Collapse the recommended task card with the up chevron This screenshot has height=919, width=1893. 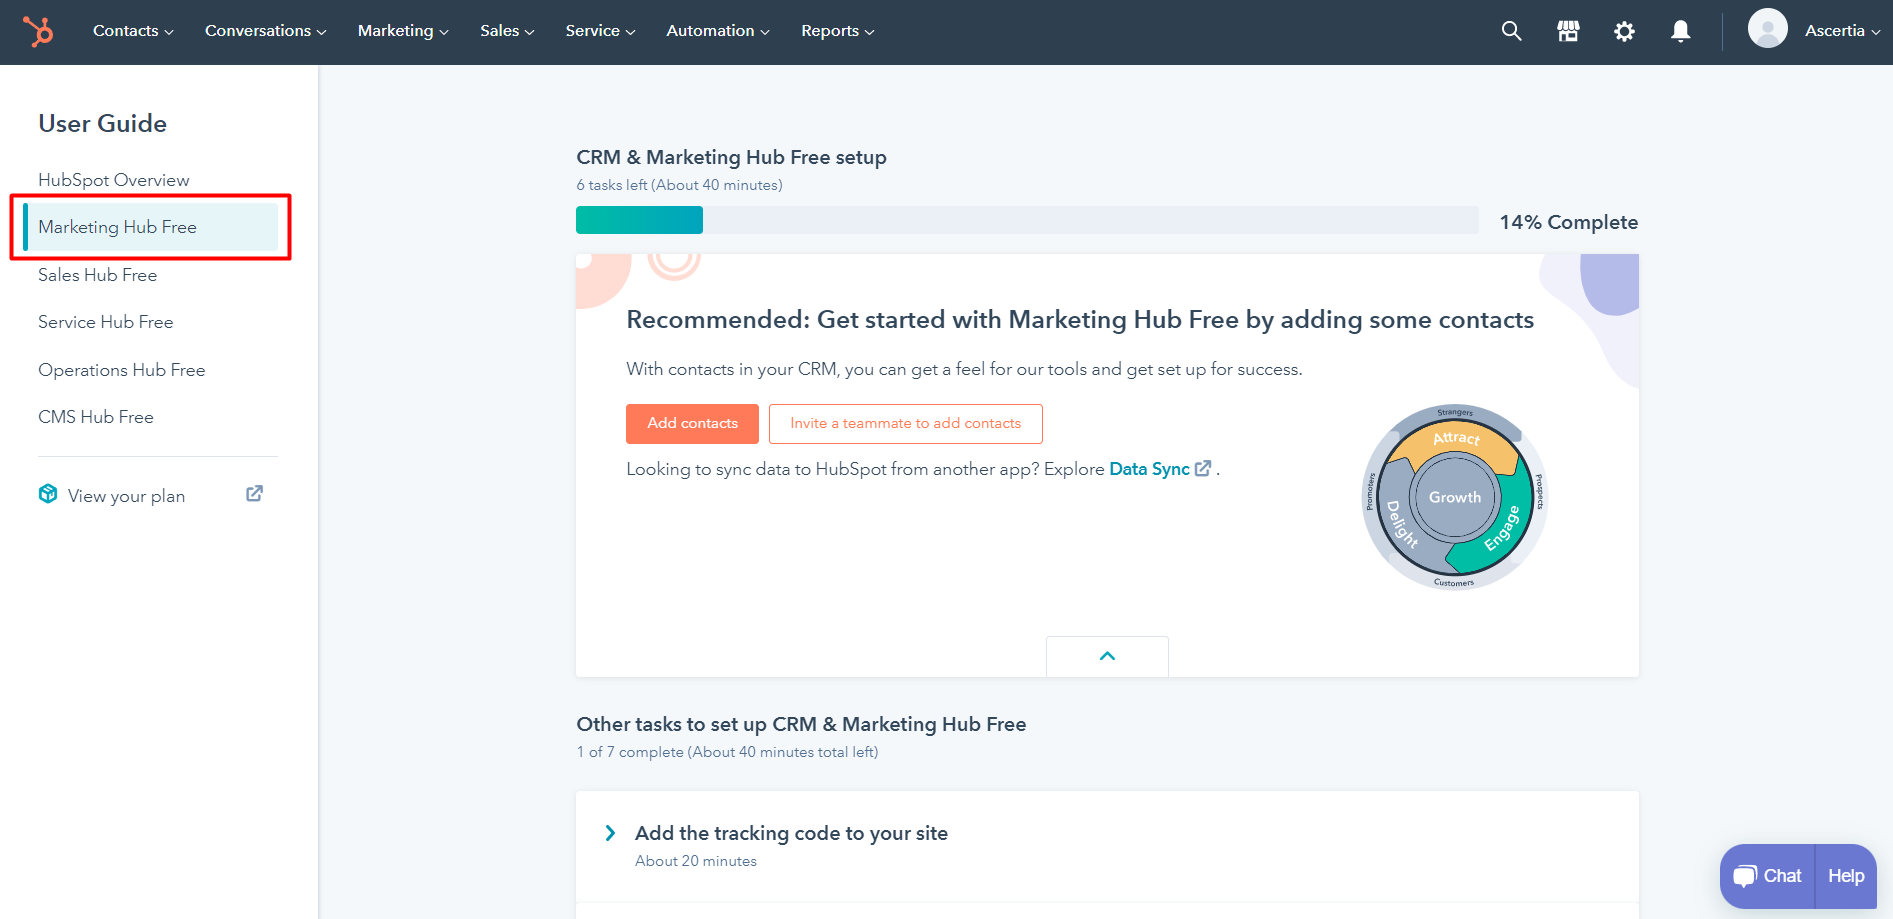point(1107,656)
